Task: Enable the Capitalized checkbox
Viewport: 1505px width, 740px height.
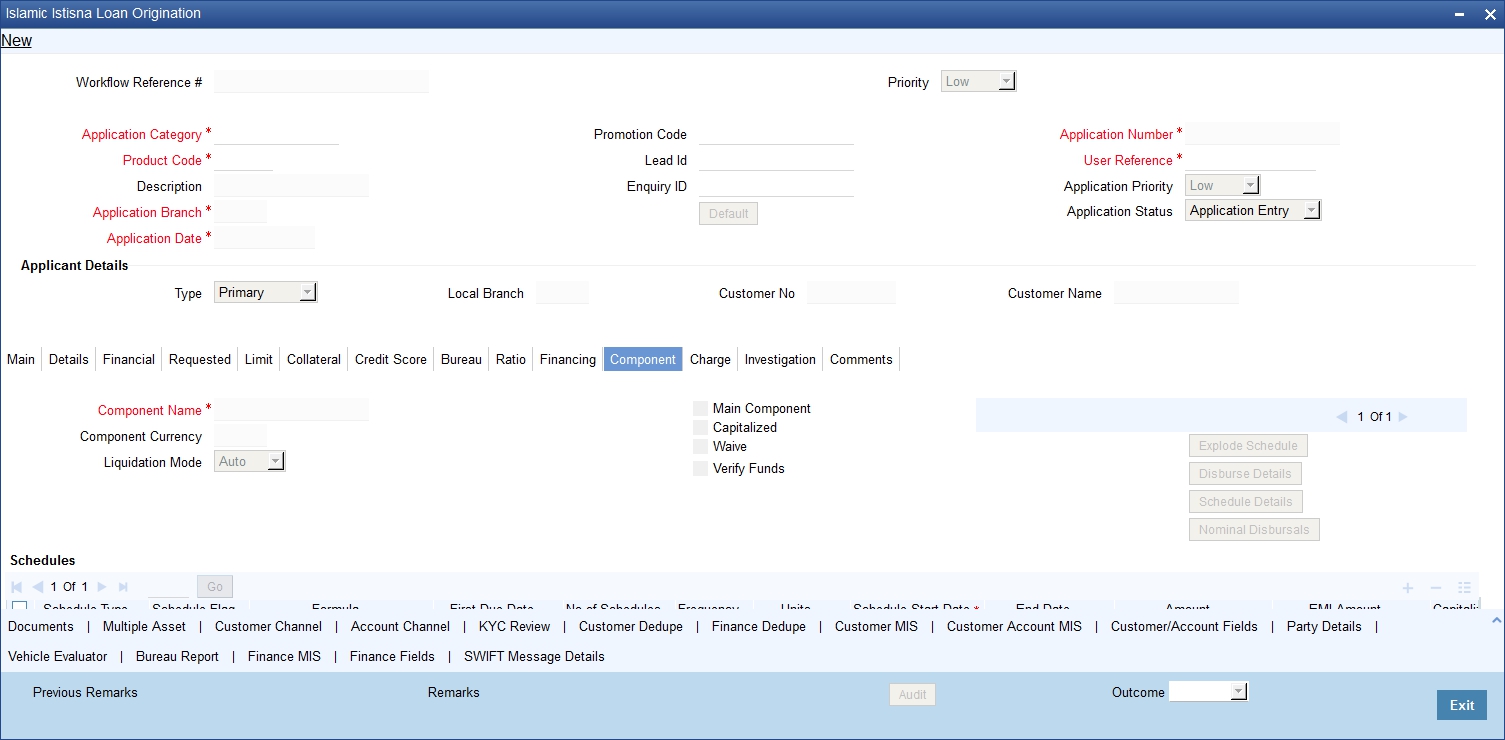Action: coord(700,427)
